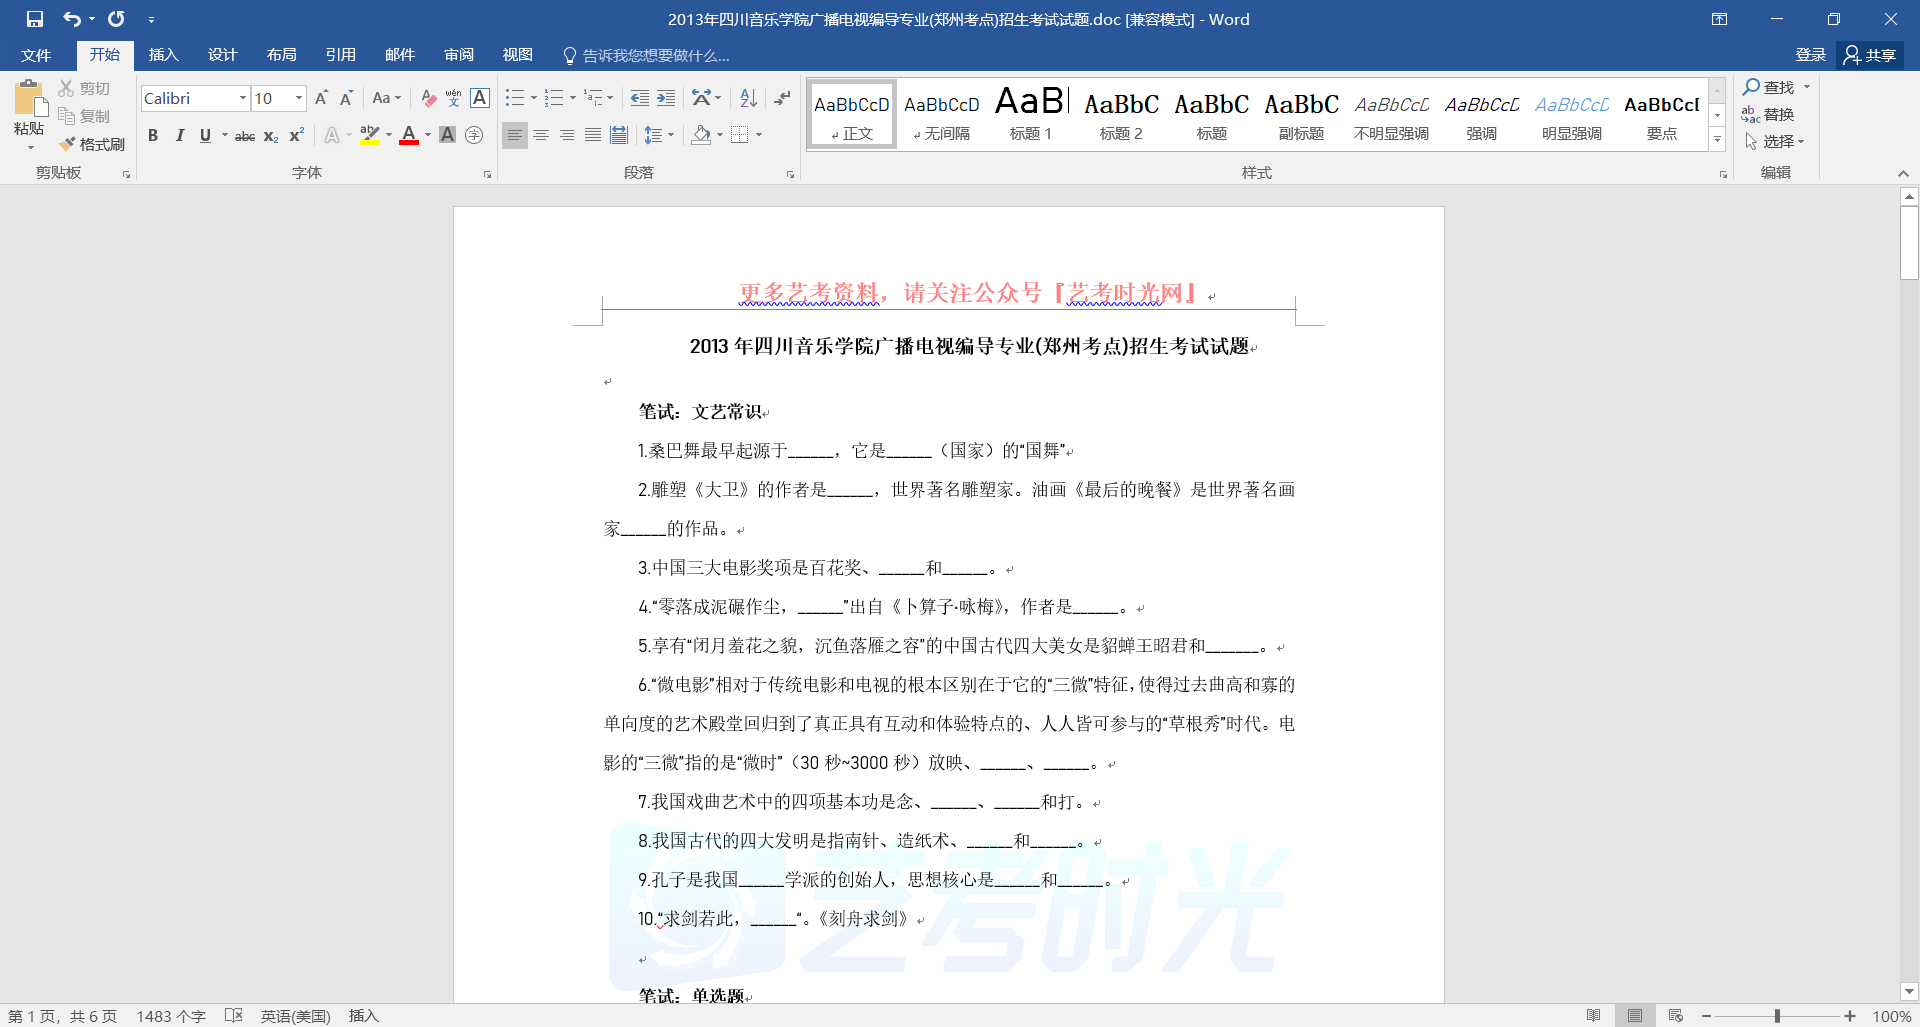Open the 插入 (Insert) ribbon tab
1920x1027 pixels.
pyautogui.click(x=163, y=55)
